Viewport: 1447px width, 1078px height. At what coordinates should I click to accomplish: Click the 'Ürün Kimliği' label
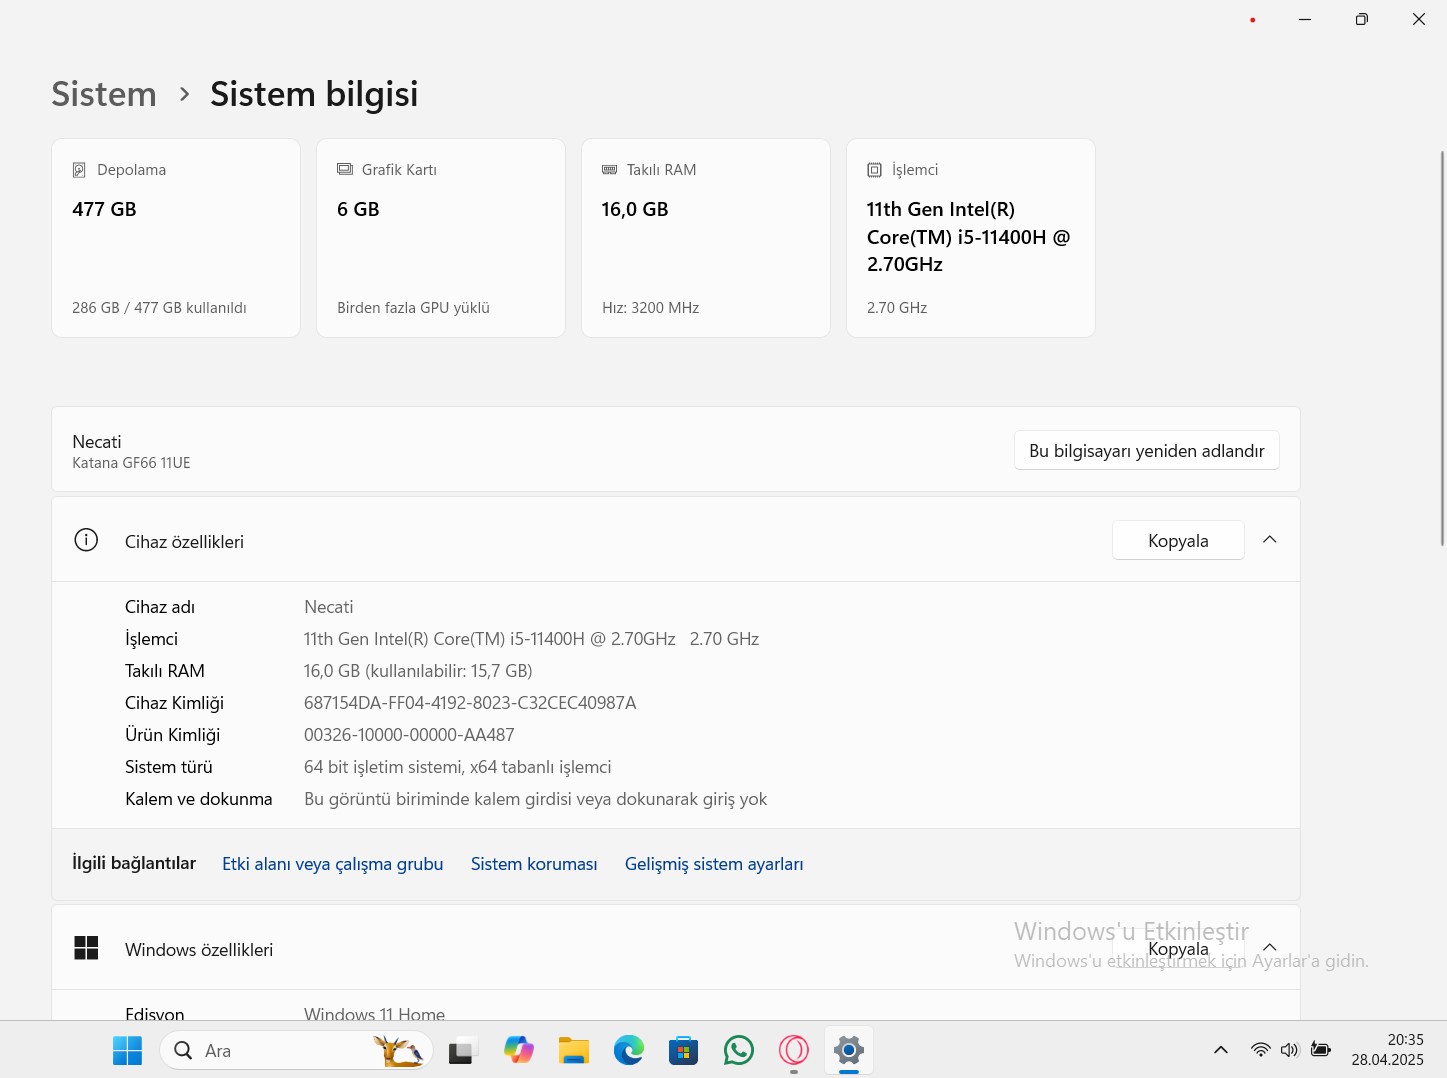click(172, 735)
